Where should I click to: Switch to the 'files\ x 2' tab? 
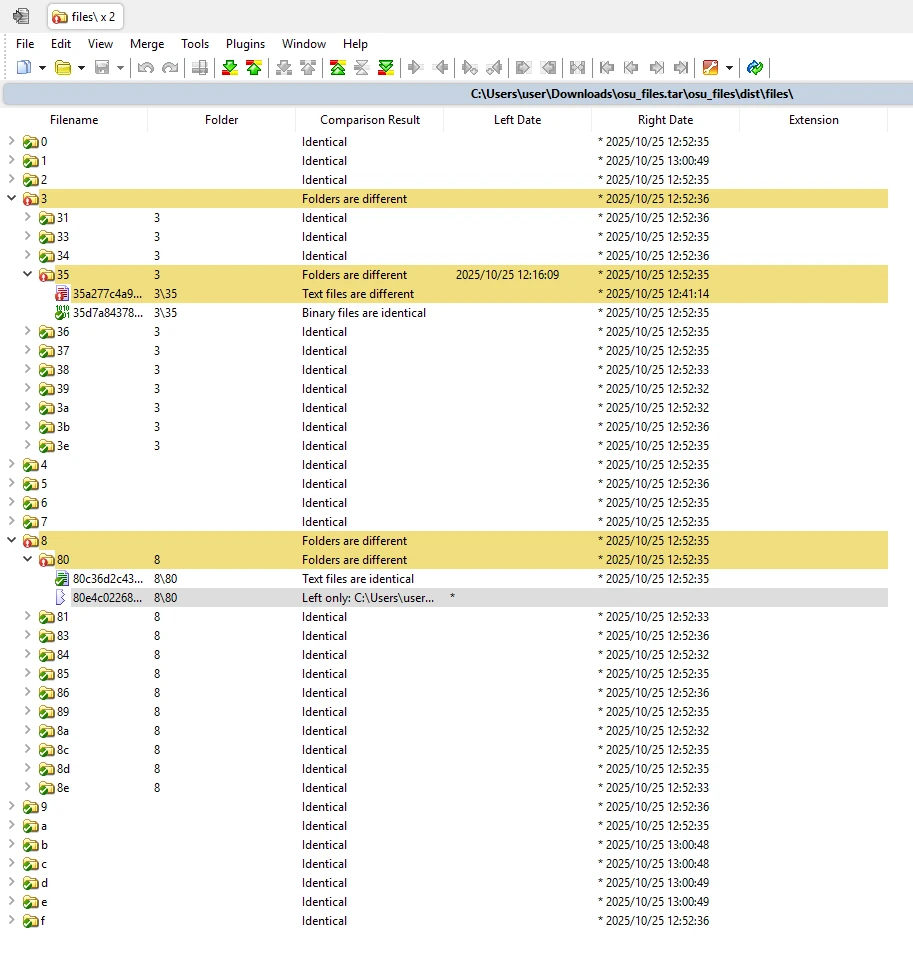[84, 16]
